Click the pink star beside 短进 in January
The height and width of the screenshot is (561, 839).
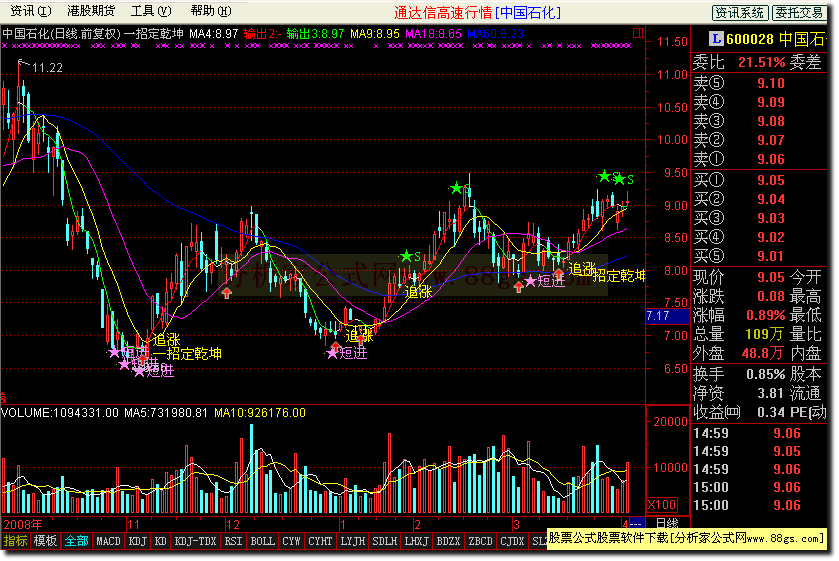pos(332,353)
